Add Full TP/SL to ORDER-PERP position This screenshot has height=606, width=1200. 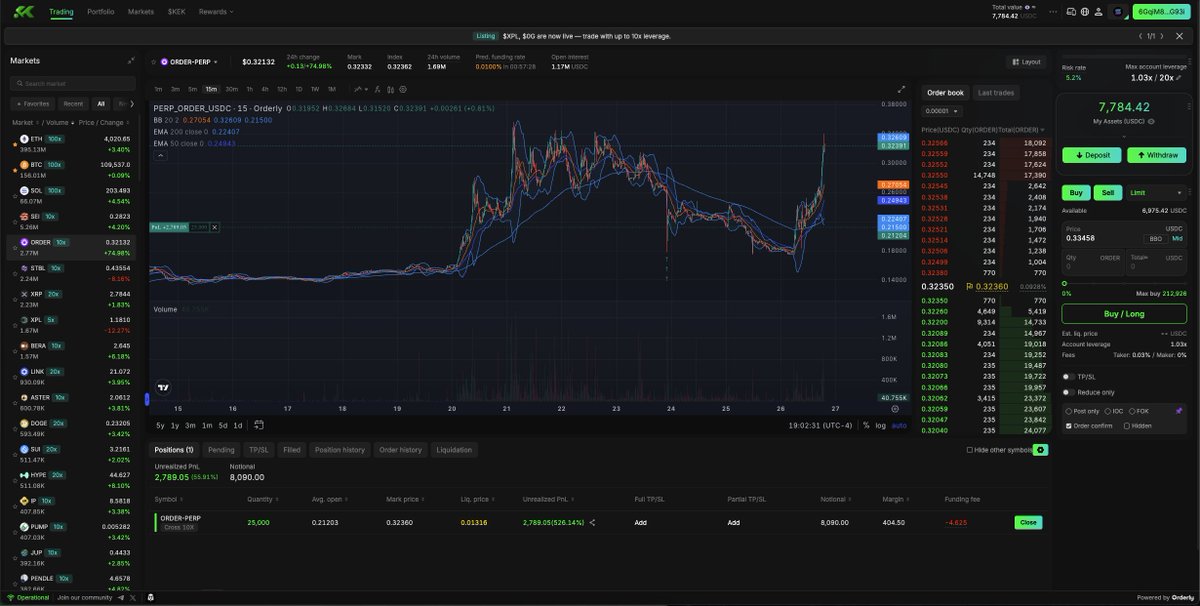tap(641, 522)
